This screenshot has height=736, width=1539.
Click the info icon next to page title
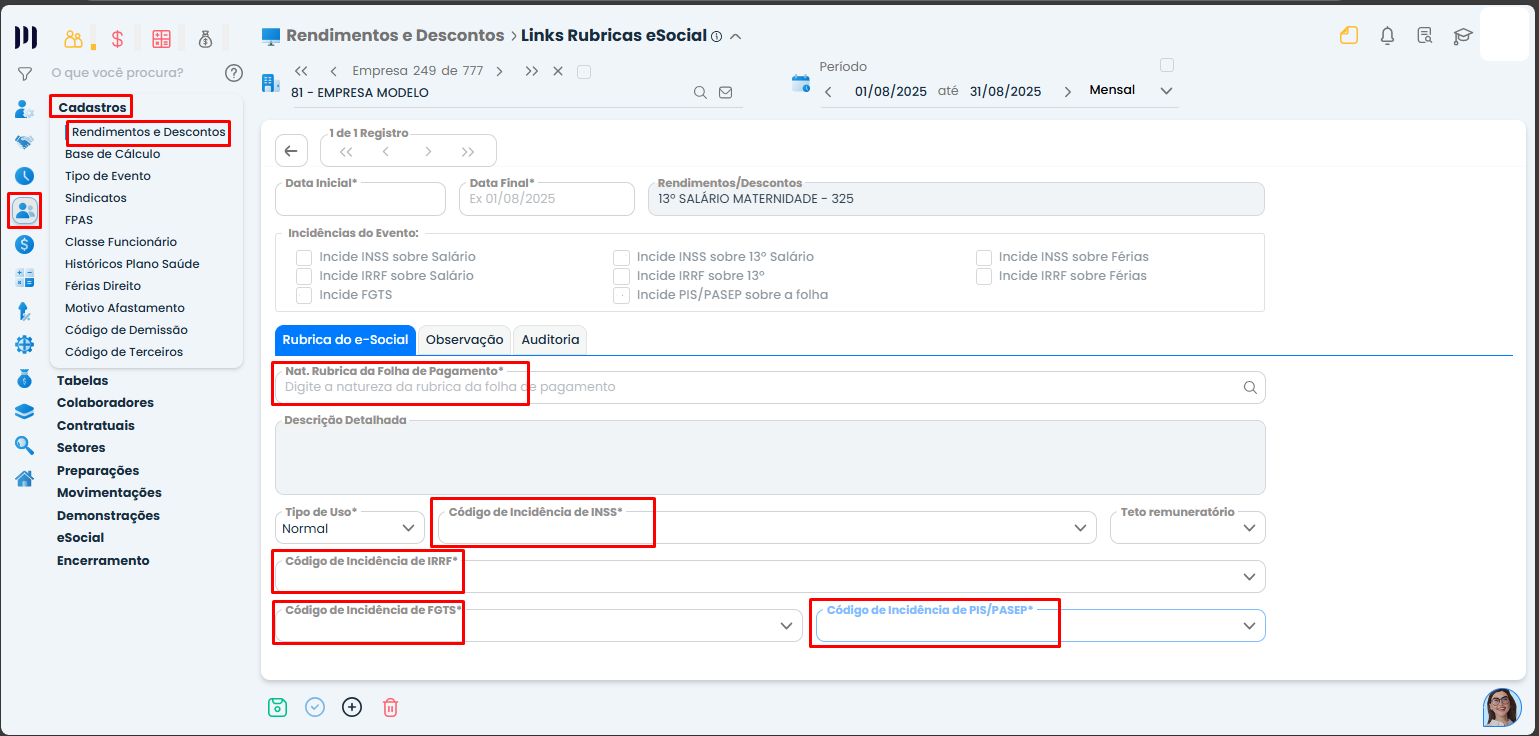[x=716, y=36]
